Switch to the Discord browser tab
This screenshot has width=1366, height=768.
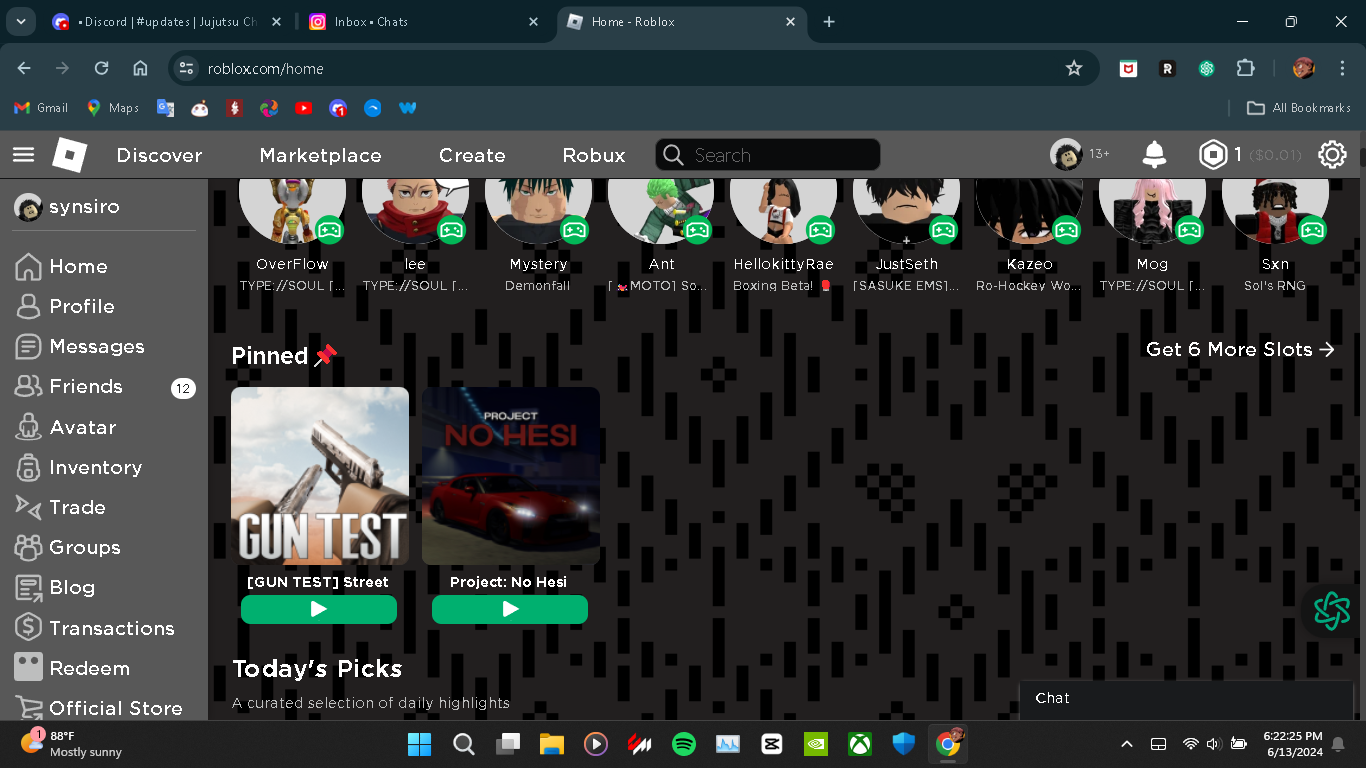click(x=168, y=21)
